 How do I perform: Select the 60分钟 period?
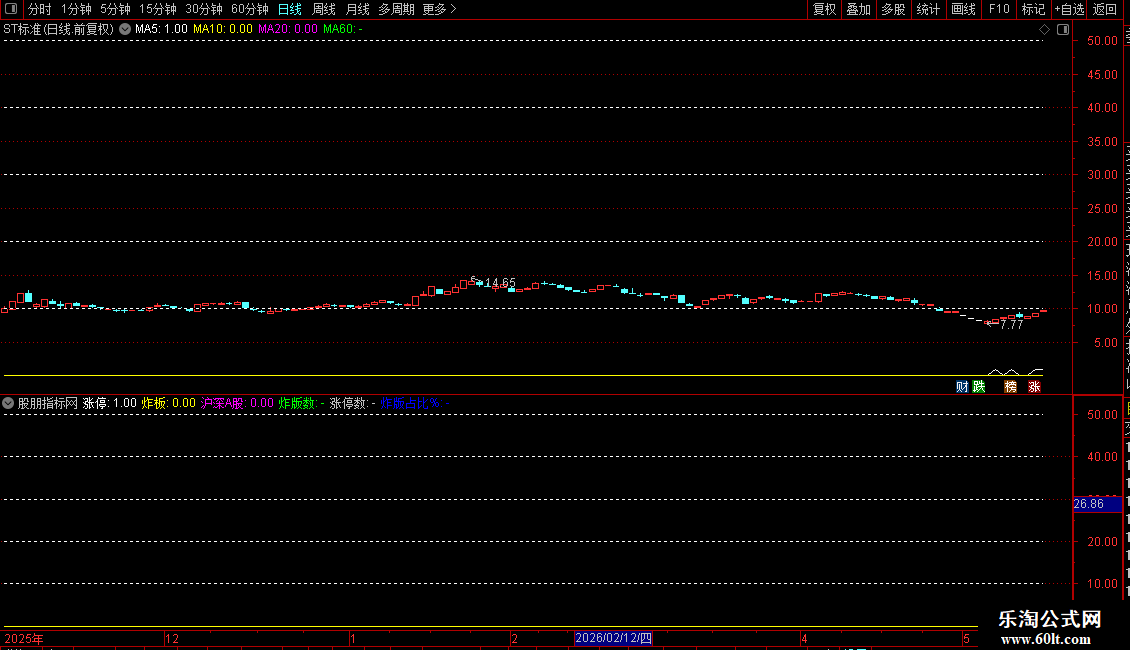click(250, 9)
